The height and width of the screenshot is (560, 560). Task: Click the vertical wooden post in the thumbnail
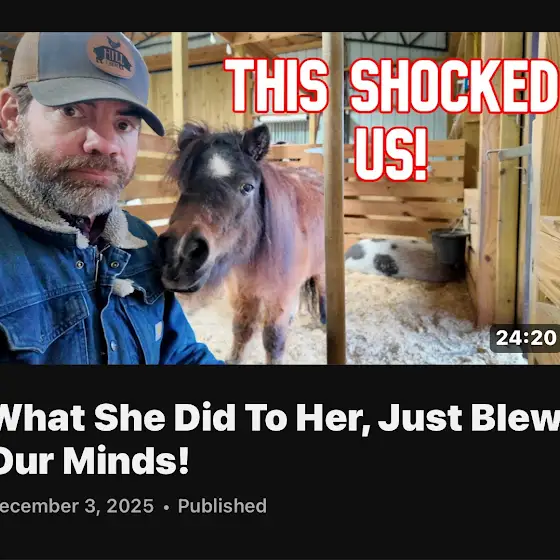334,198
